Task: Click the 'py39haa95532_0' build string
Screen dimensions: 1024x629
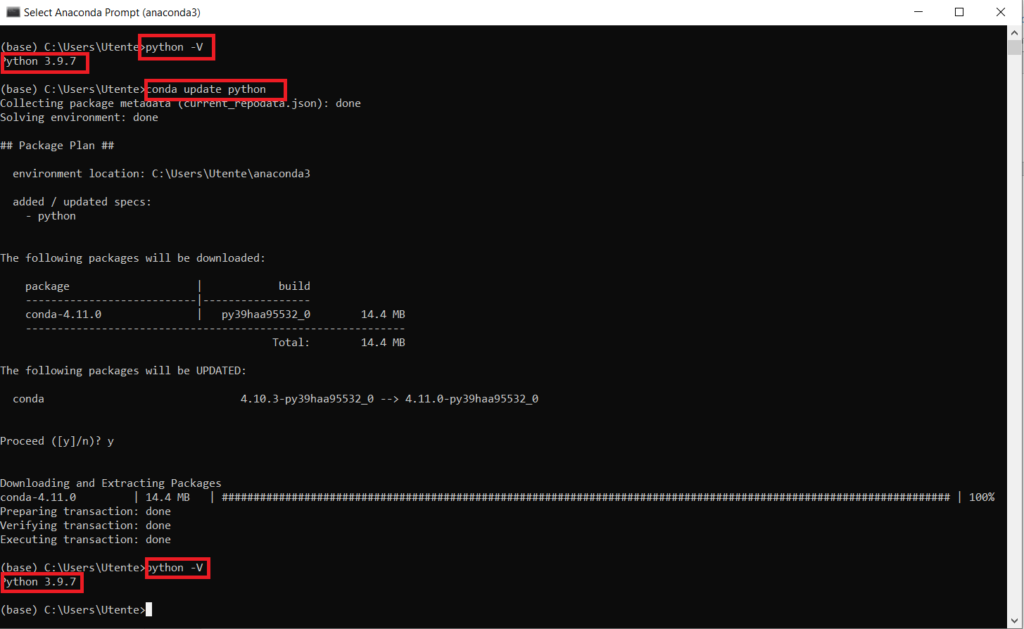Action: 265,313
